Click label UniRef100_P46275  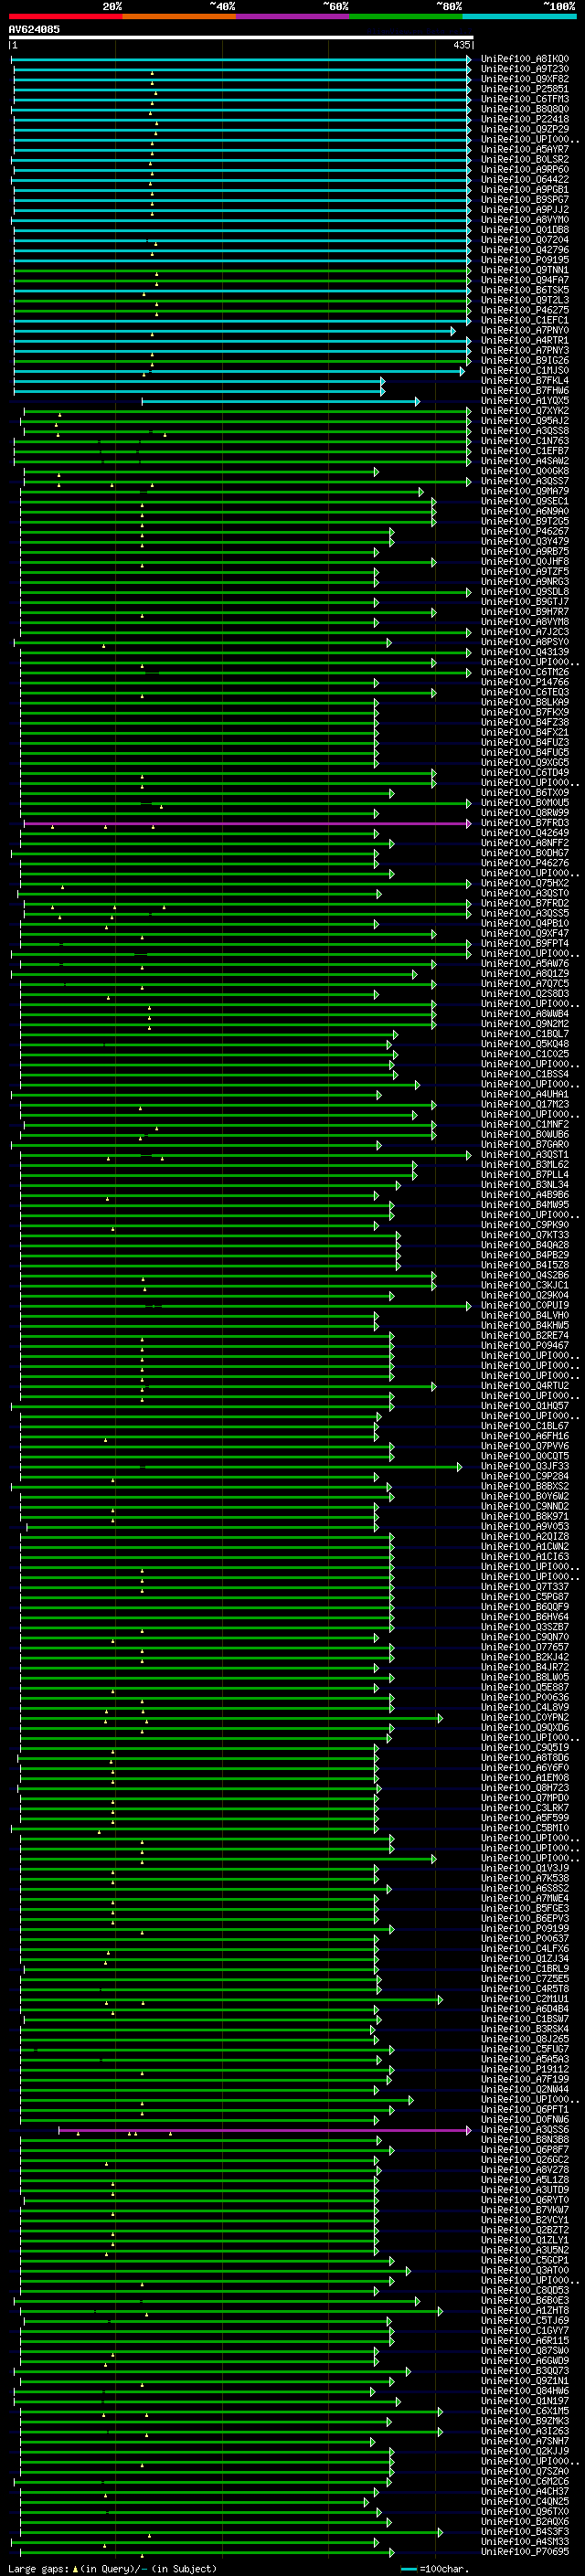[525, 310]
